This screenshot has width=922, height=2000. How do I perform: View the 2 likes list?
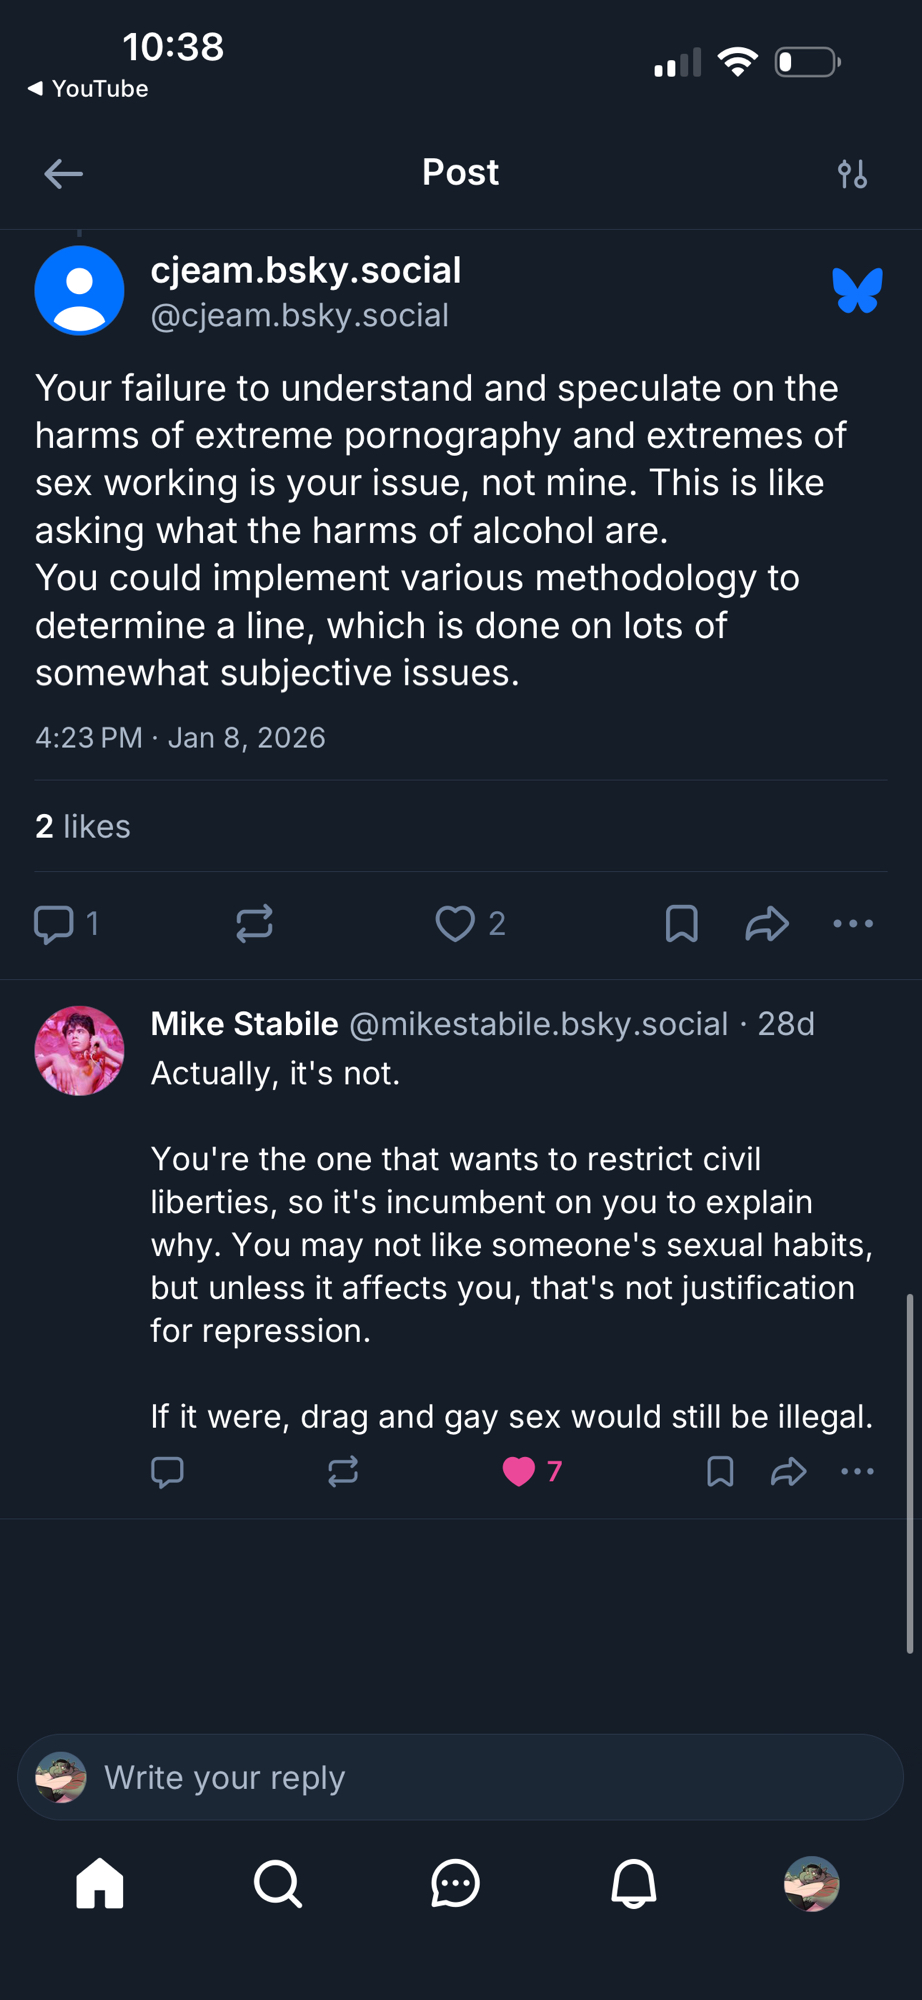(x=83, y=827)
